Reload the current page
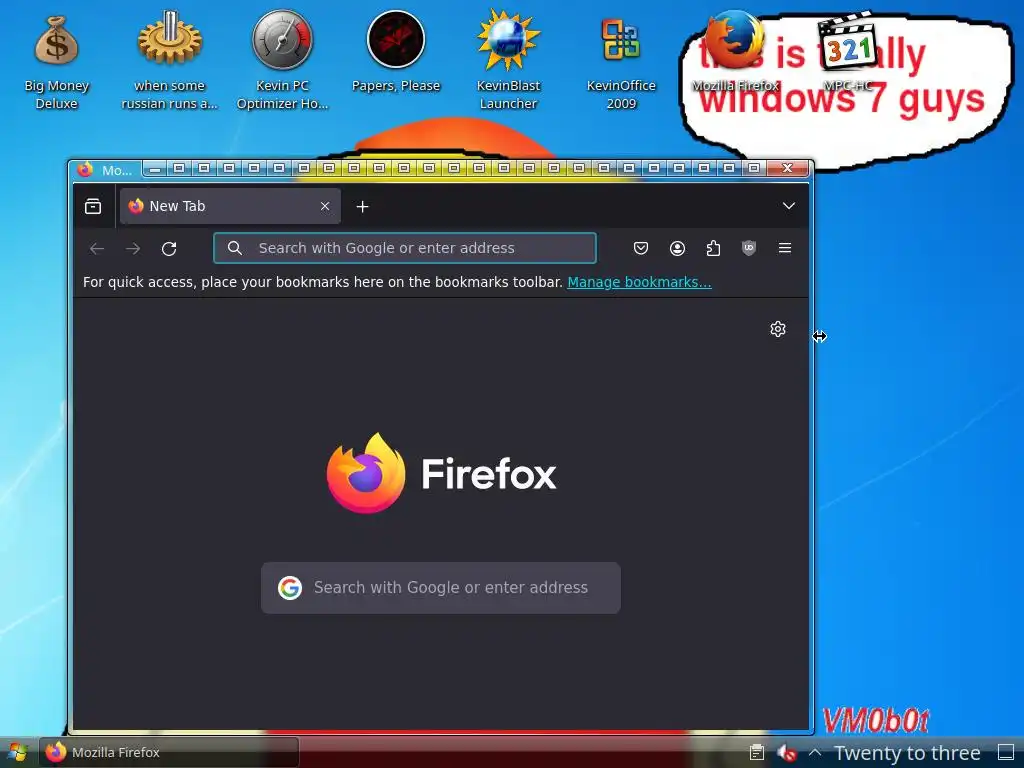 (x=169, y=249)
